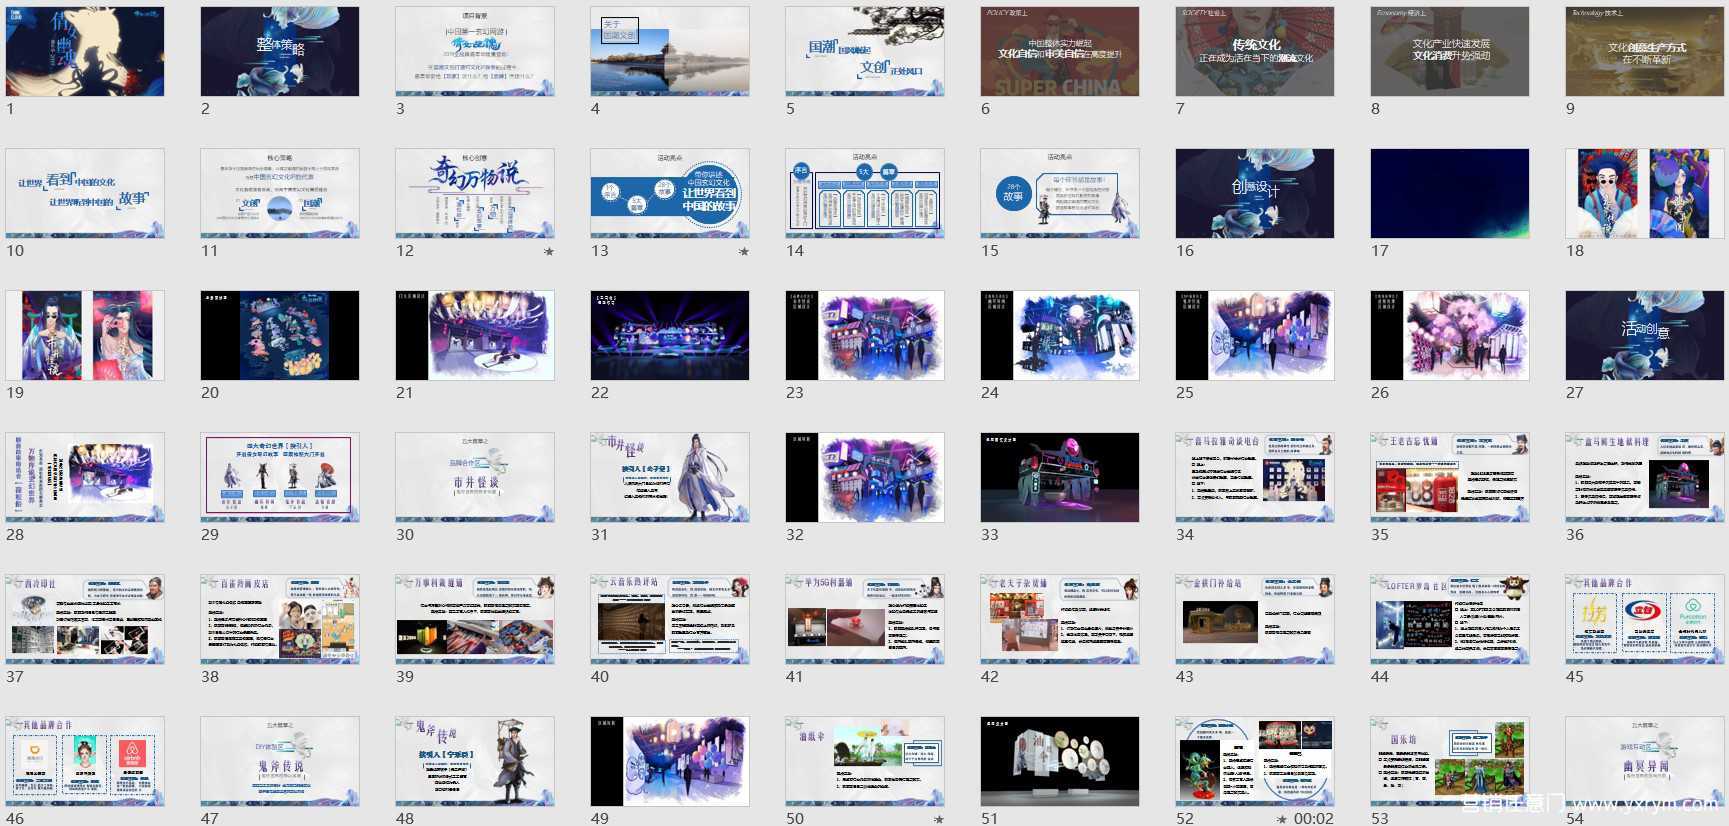This screenshot has height=826, width=1729.
Task: Select slide 2 '整体策略' thumbnail
Action: click(280, 51)
